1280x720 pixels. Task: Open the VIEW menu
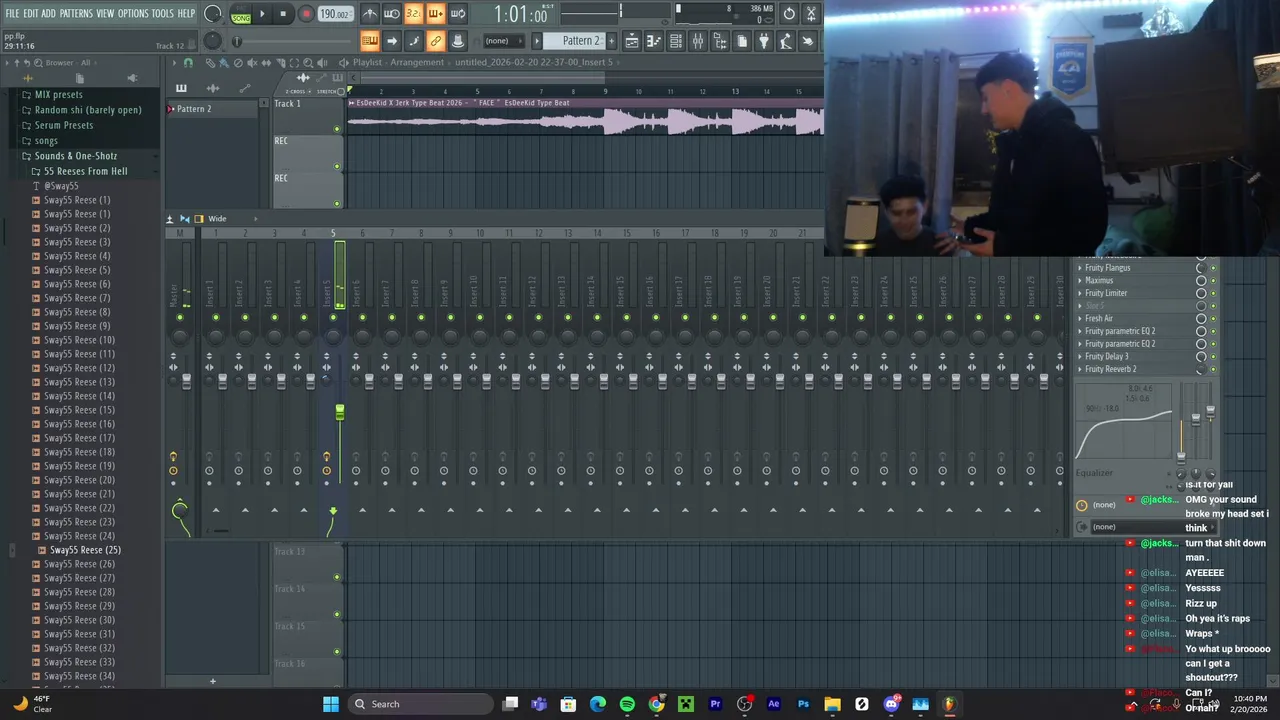[x=105, y=14]
